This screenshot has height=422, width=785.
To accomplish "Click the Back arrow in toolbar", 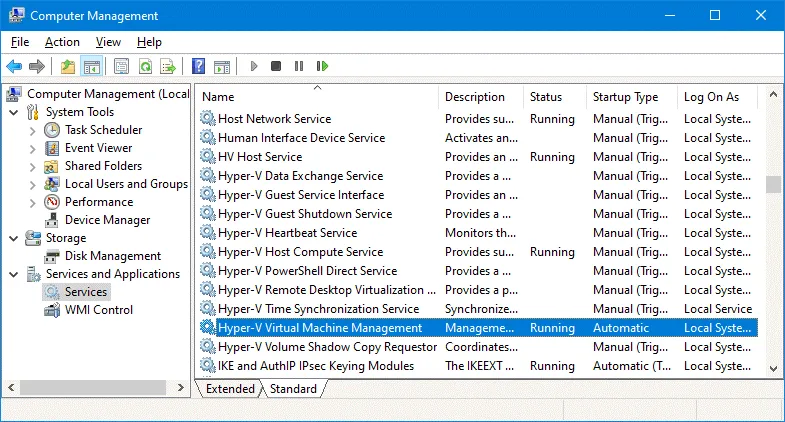I will 14,67.
